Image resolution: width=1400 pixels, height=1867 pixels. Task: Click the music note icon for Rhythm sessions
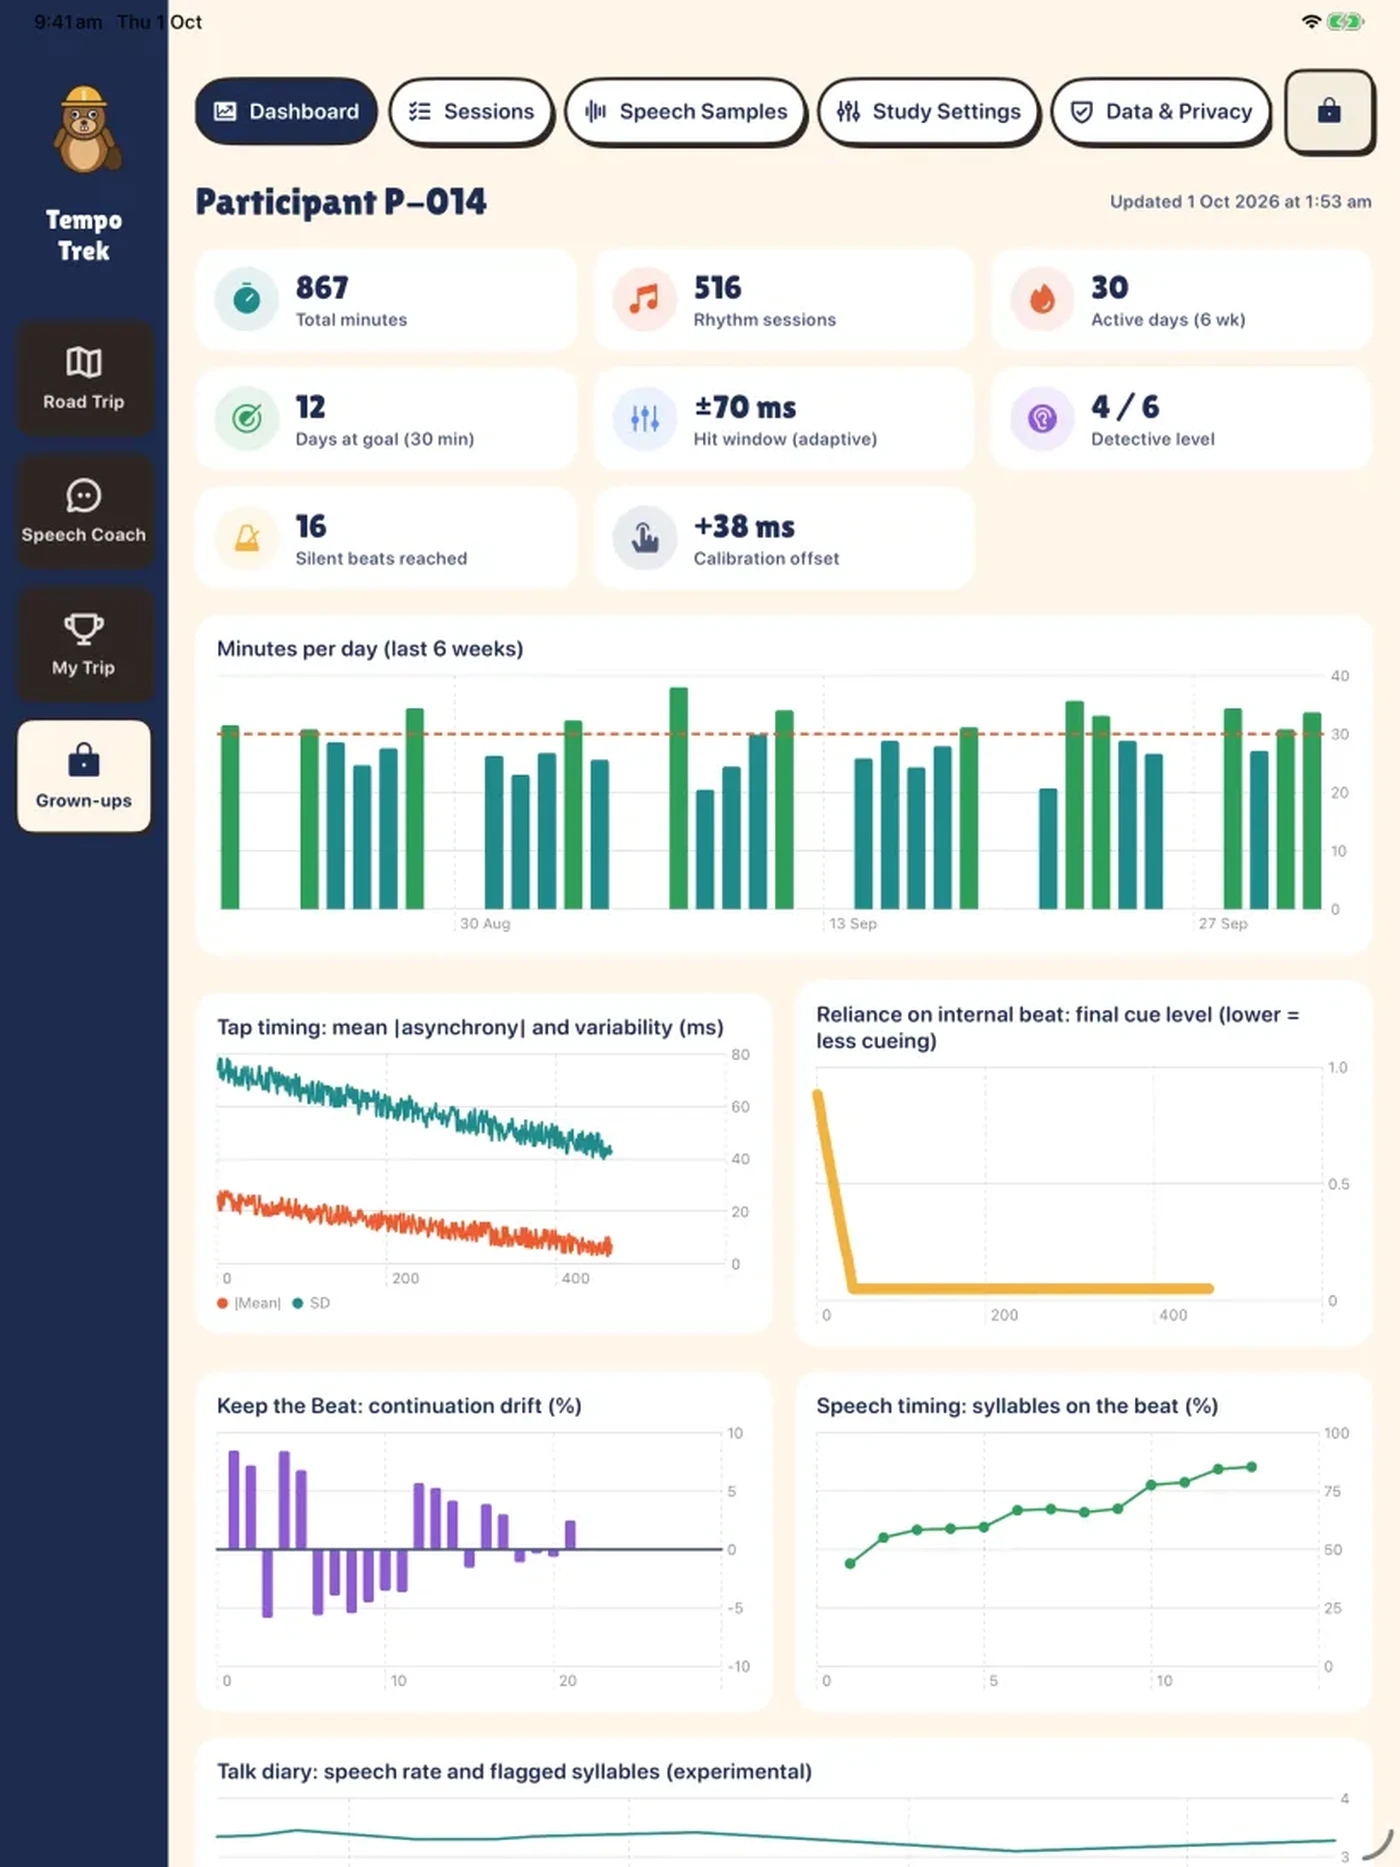tap(645, 299)
